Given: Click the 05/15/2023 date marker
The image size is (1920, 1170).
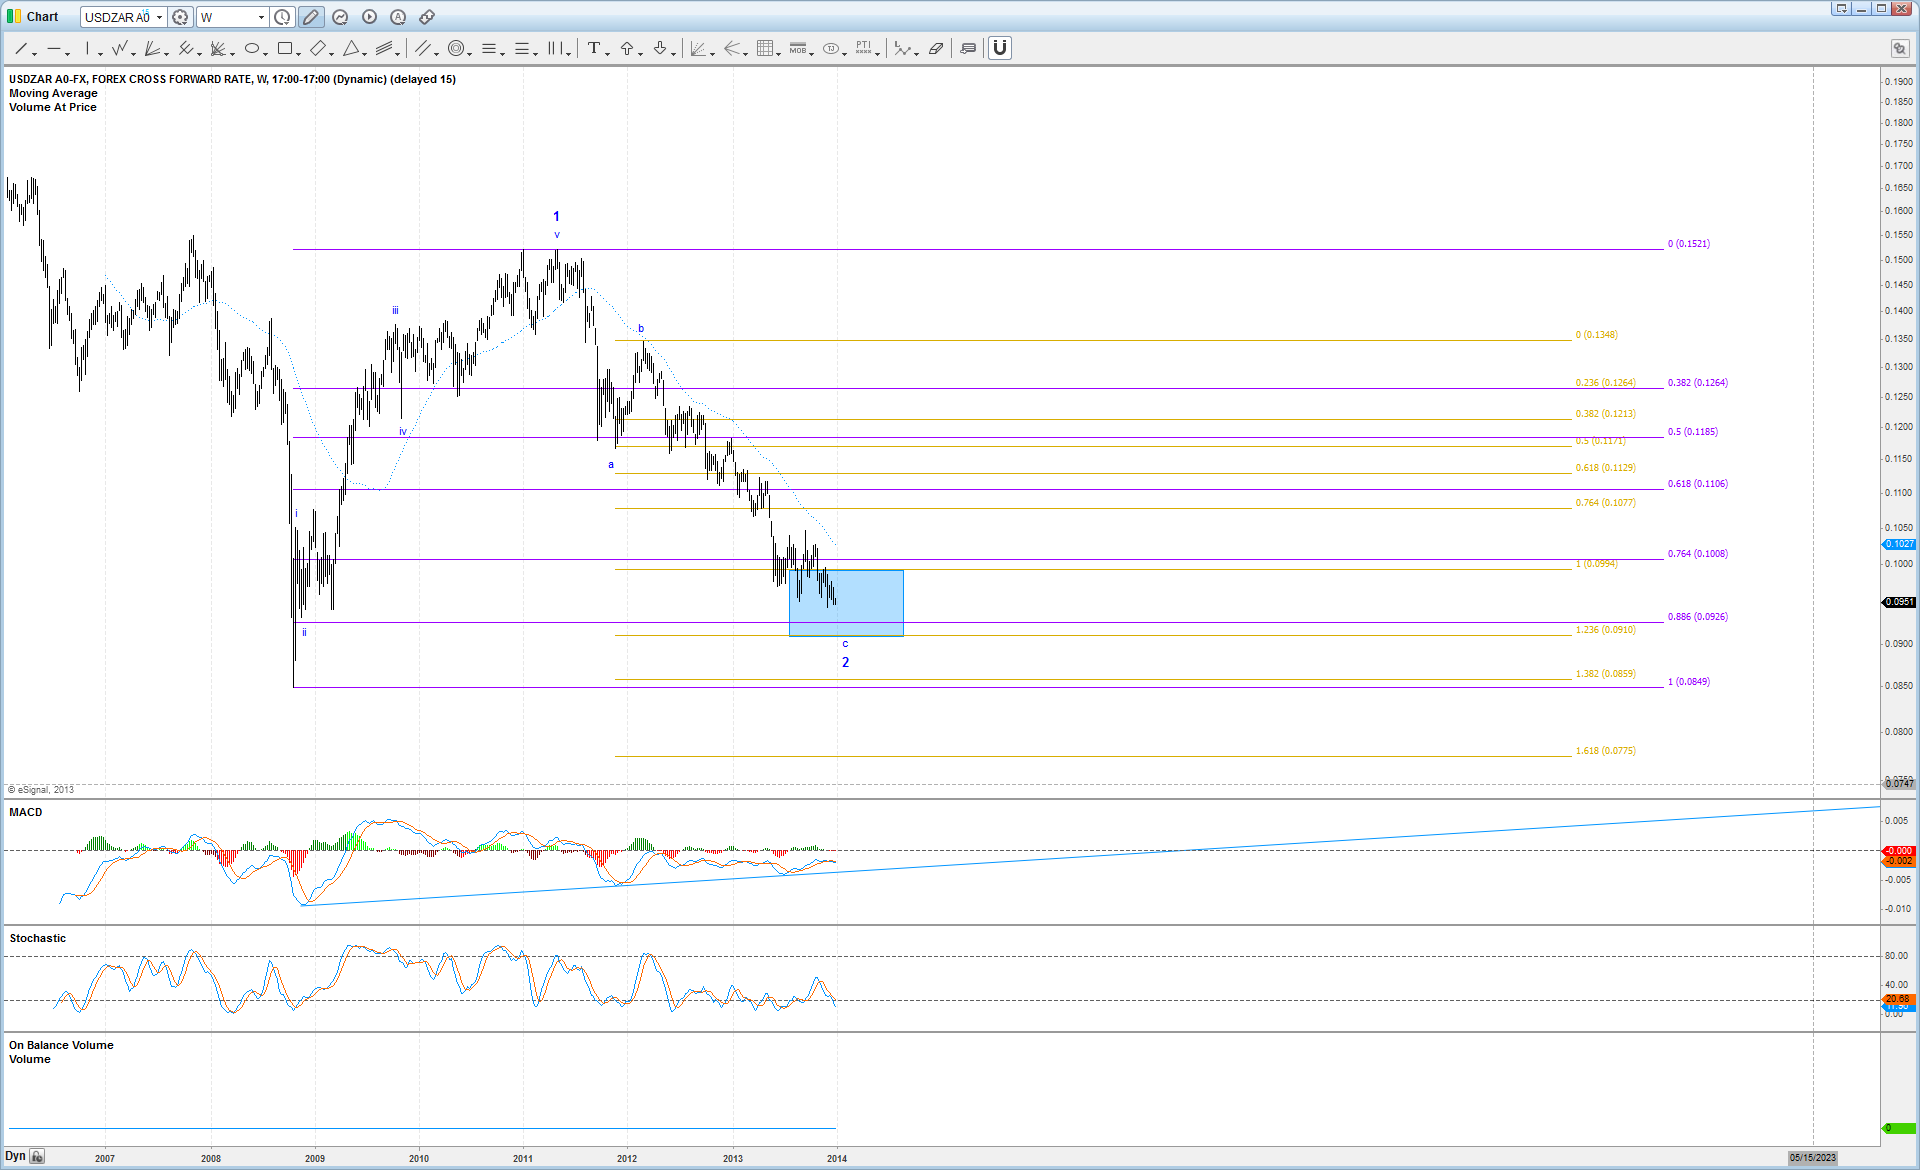Looking at the screenshot, I should pyautogui.click(x=1813, y=1157).
